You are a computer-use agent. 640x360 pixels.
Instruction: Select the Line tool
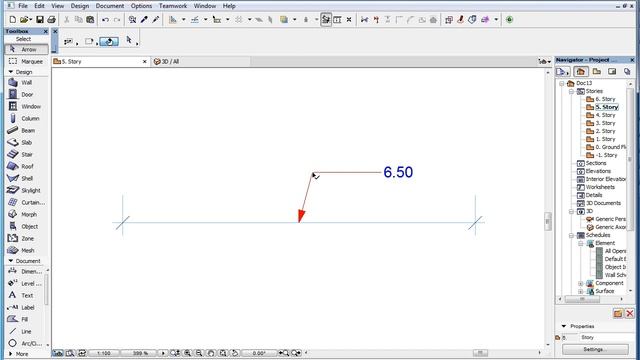pyautogui.click(x=25, y=331)
